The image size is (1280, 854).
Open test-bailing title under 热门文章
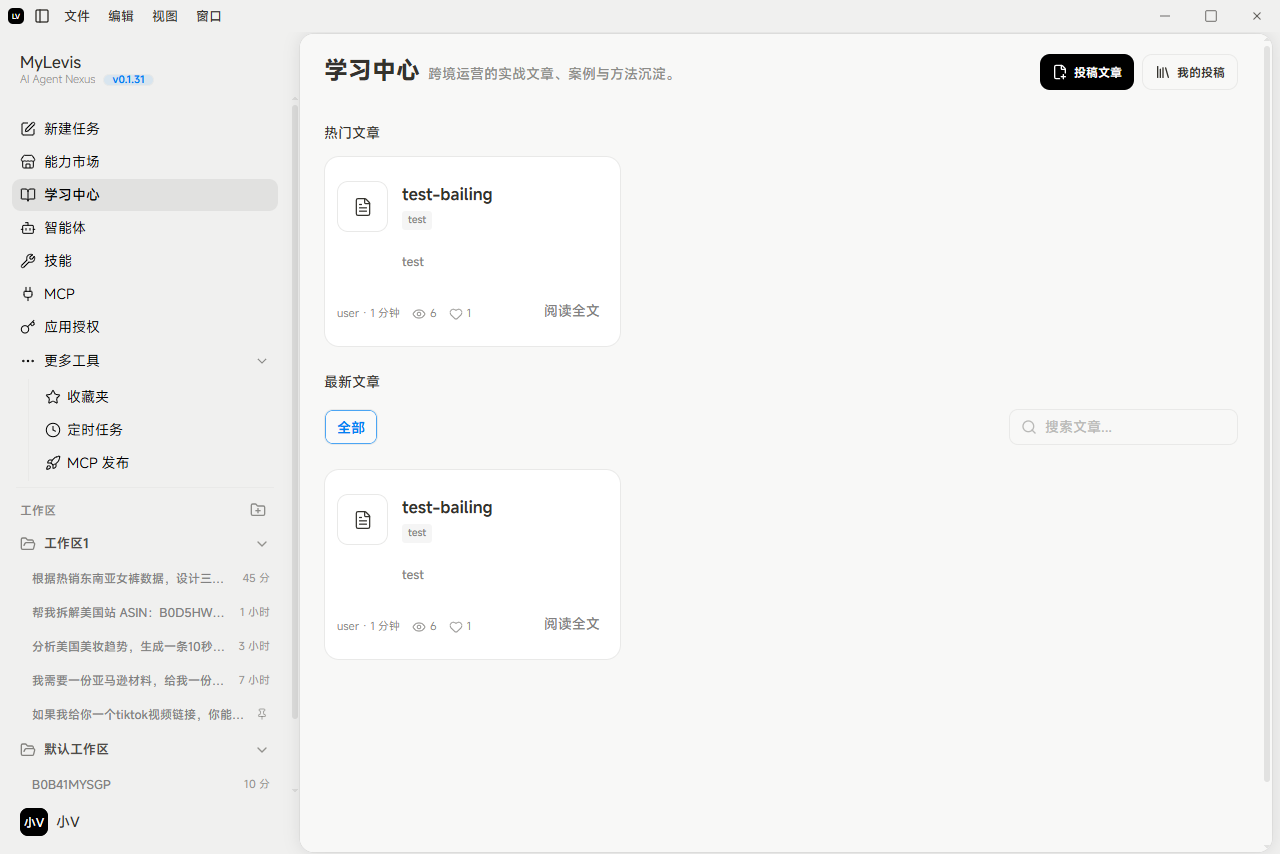pos(447,194)
